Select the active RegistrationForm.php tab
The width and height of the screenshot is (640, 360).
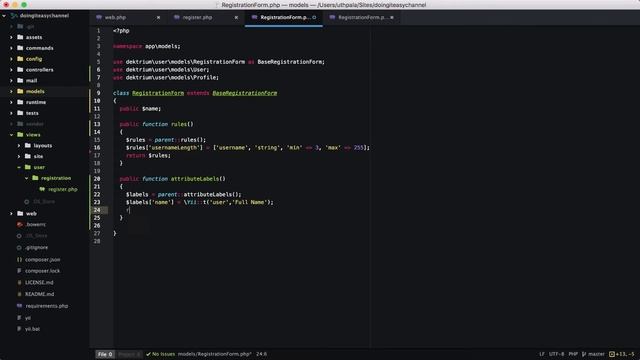tap(284, 18)
